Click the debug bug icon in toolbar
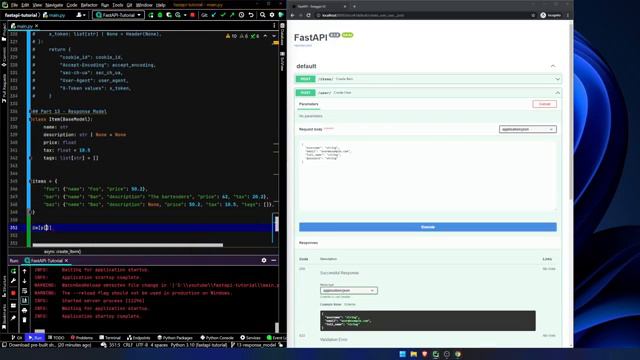The image size is (640, 360). pyautogui.click(x=160, y=15)
